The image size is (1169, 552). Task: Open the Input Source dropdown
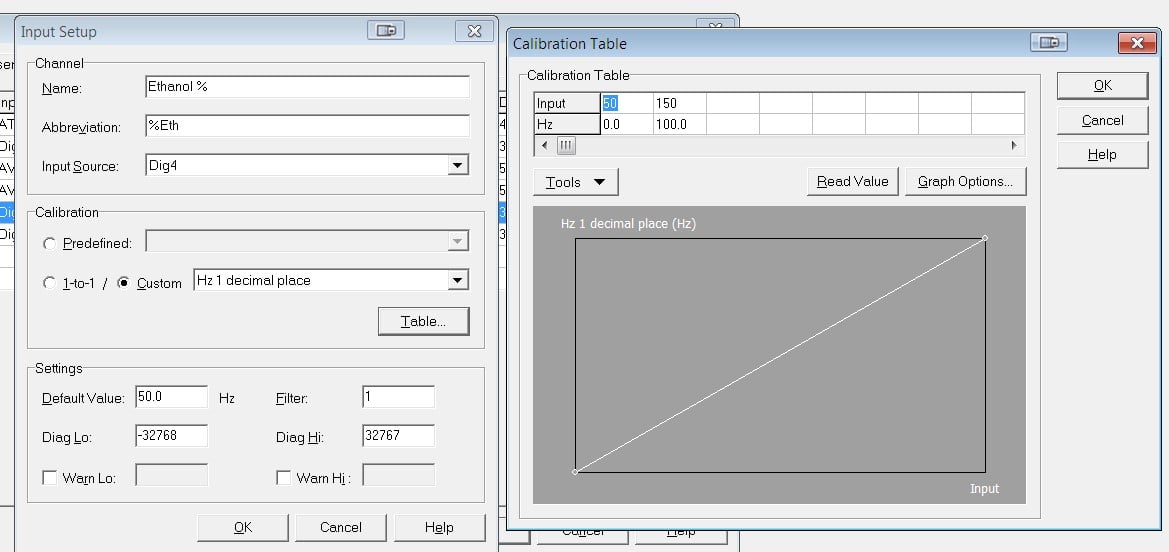coord(458,166)
